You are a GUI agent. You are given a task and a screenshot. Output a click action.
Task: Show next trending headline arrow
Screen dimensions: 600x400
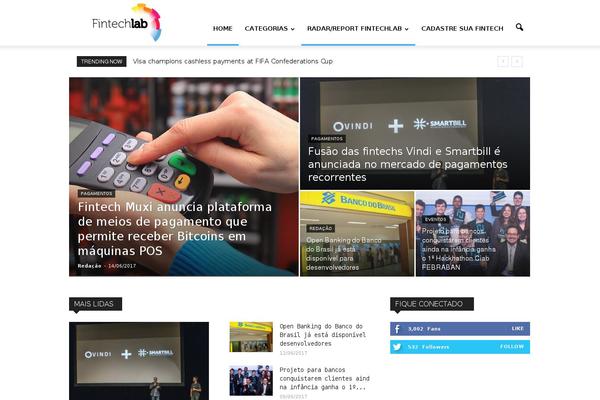[x=517, y=62]
